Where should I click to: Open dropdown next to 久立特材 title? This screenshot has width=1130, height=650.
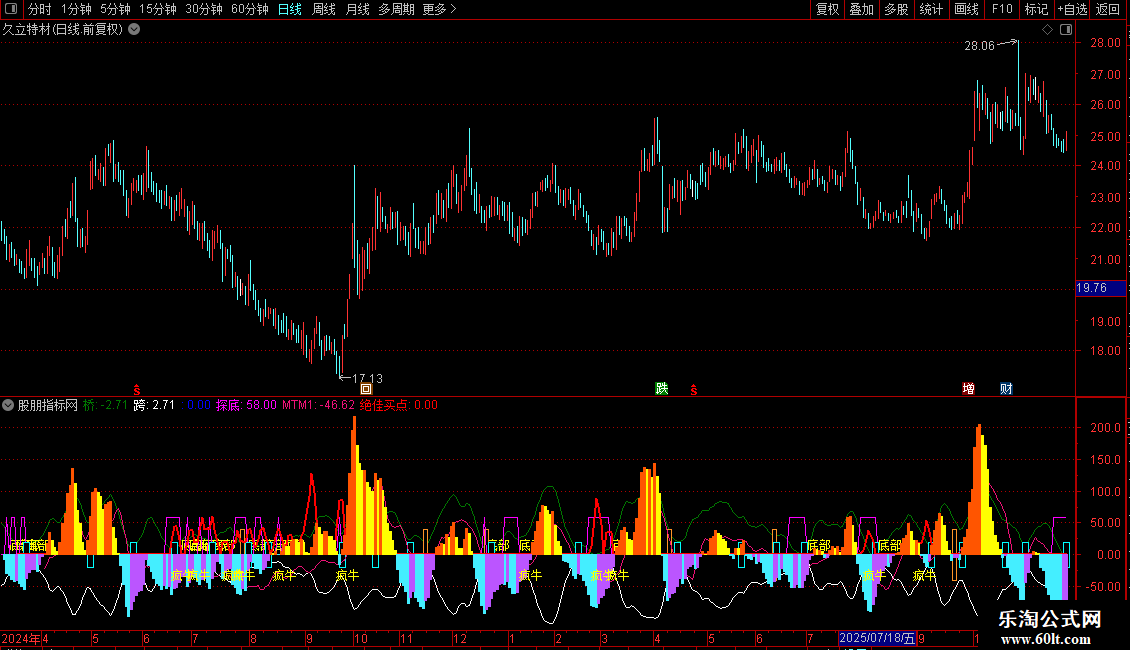(134, 30)
